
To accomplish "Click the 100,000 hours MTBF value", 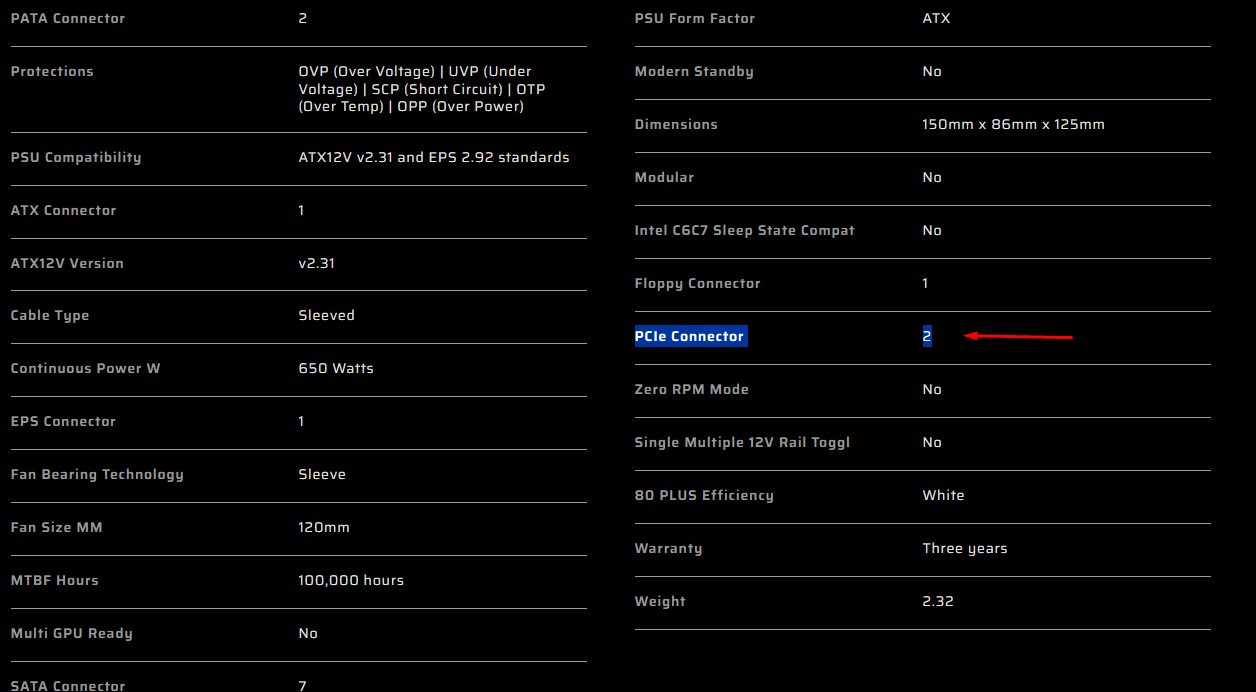I will click(351, 581).
